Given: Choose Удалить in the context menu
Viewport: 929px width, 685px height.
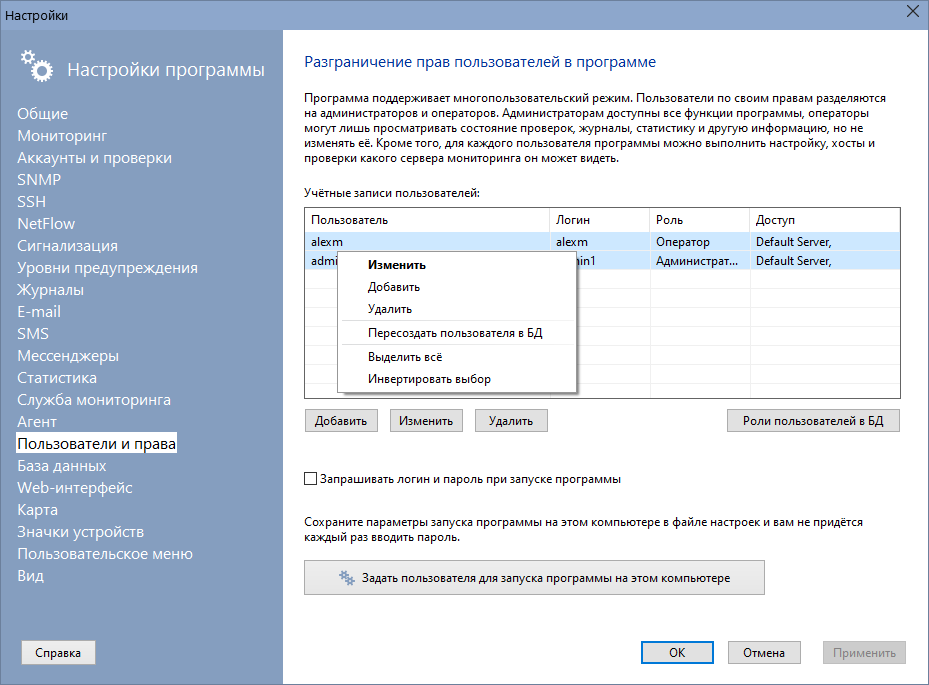Looking at the screenshot, I should point(389,309).
